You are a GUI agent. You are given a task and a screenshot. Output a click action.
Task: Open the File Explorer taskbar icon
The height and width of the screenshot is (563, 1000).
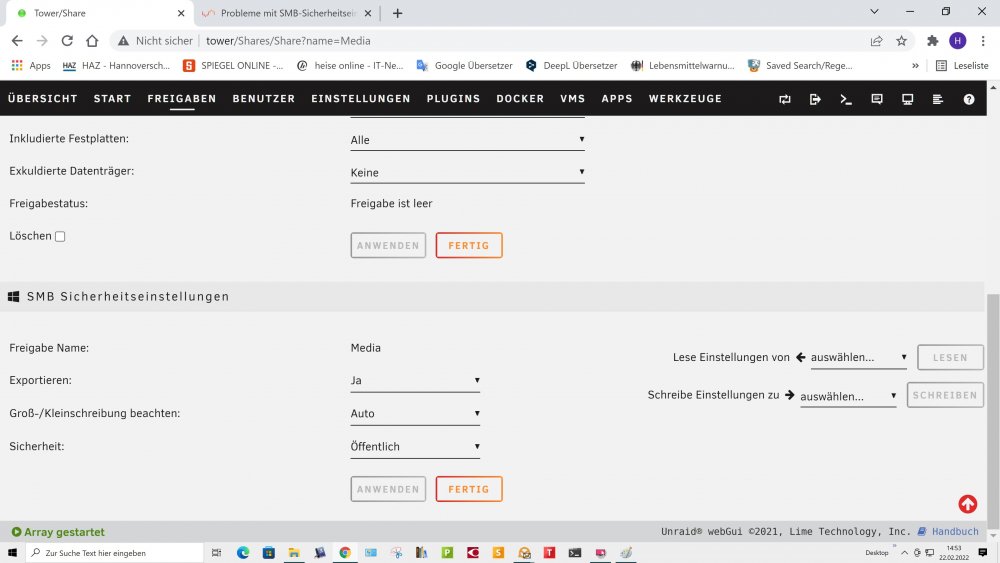294,553
